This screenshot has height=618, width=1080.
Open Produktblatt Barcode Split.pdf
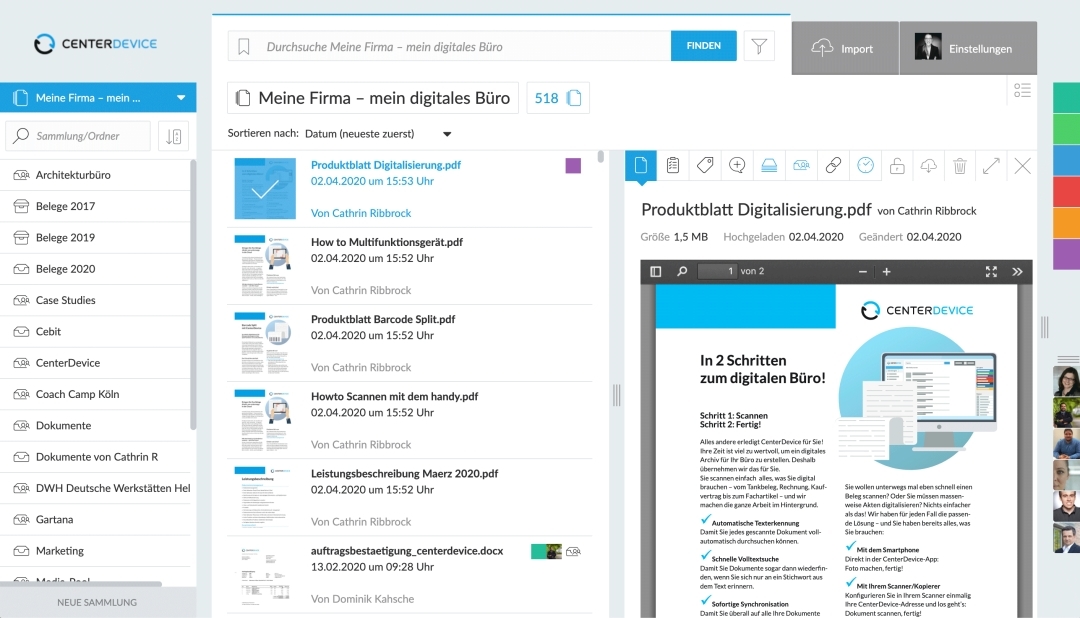click(x=383, y=319)
